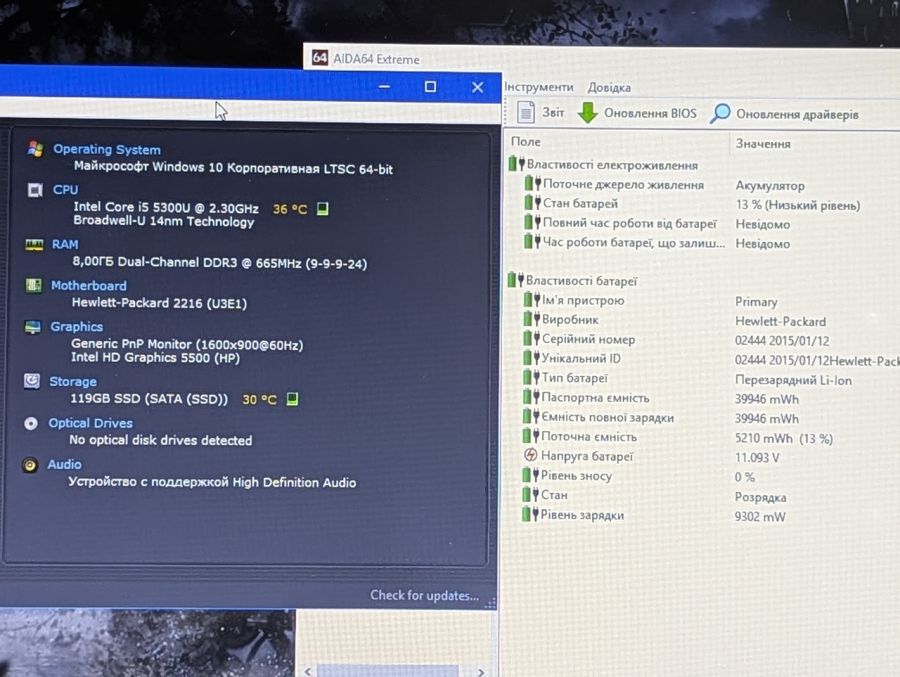Click the report page icon

pyautogui.click(x=525, y=112)
